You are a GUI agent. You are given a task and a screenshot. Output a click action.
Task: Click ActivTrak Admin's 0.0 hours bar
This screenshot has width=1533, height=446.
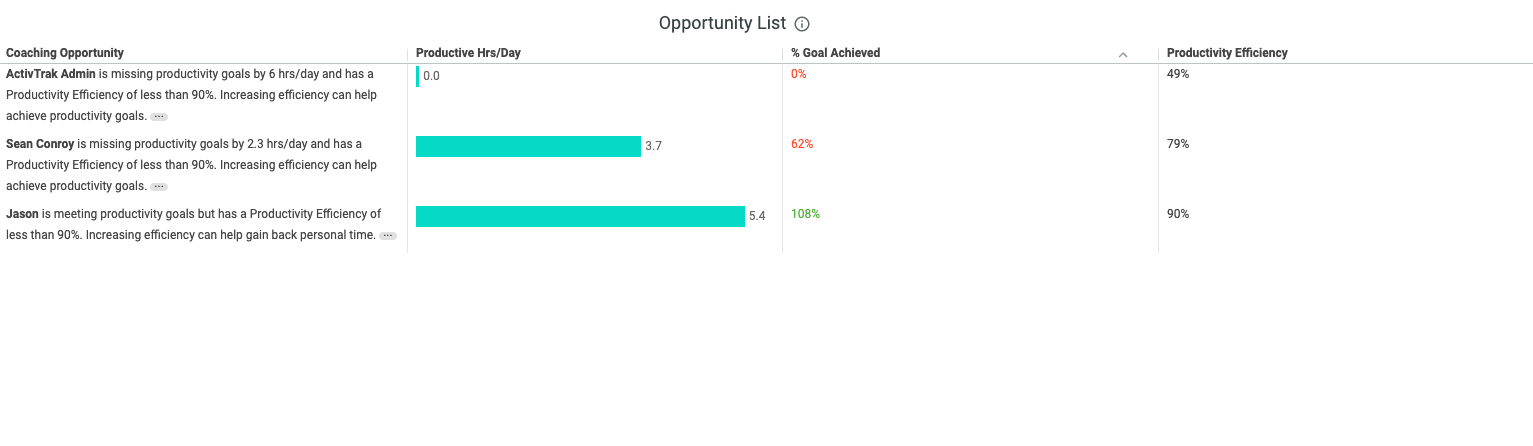[x=418, y=76]
